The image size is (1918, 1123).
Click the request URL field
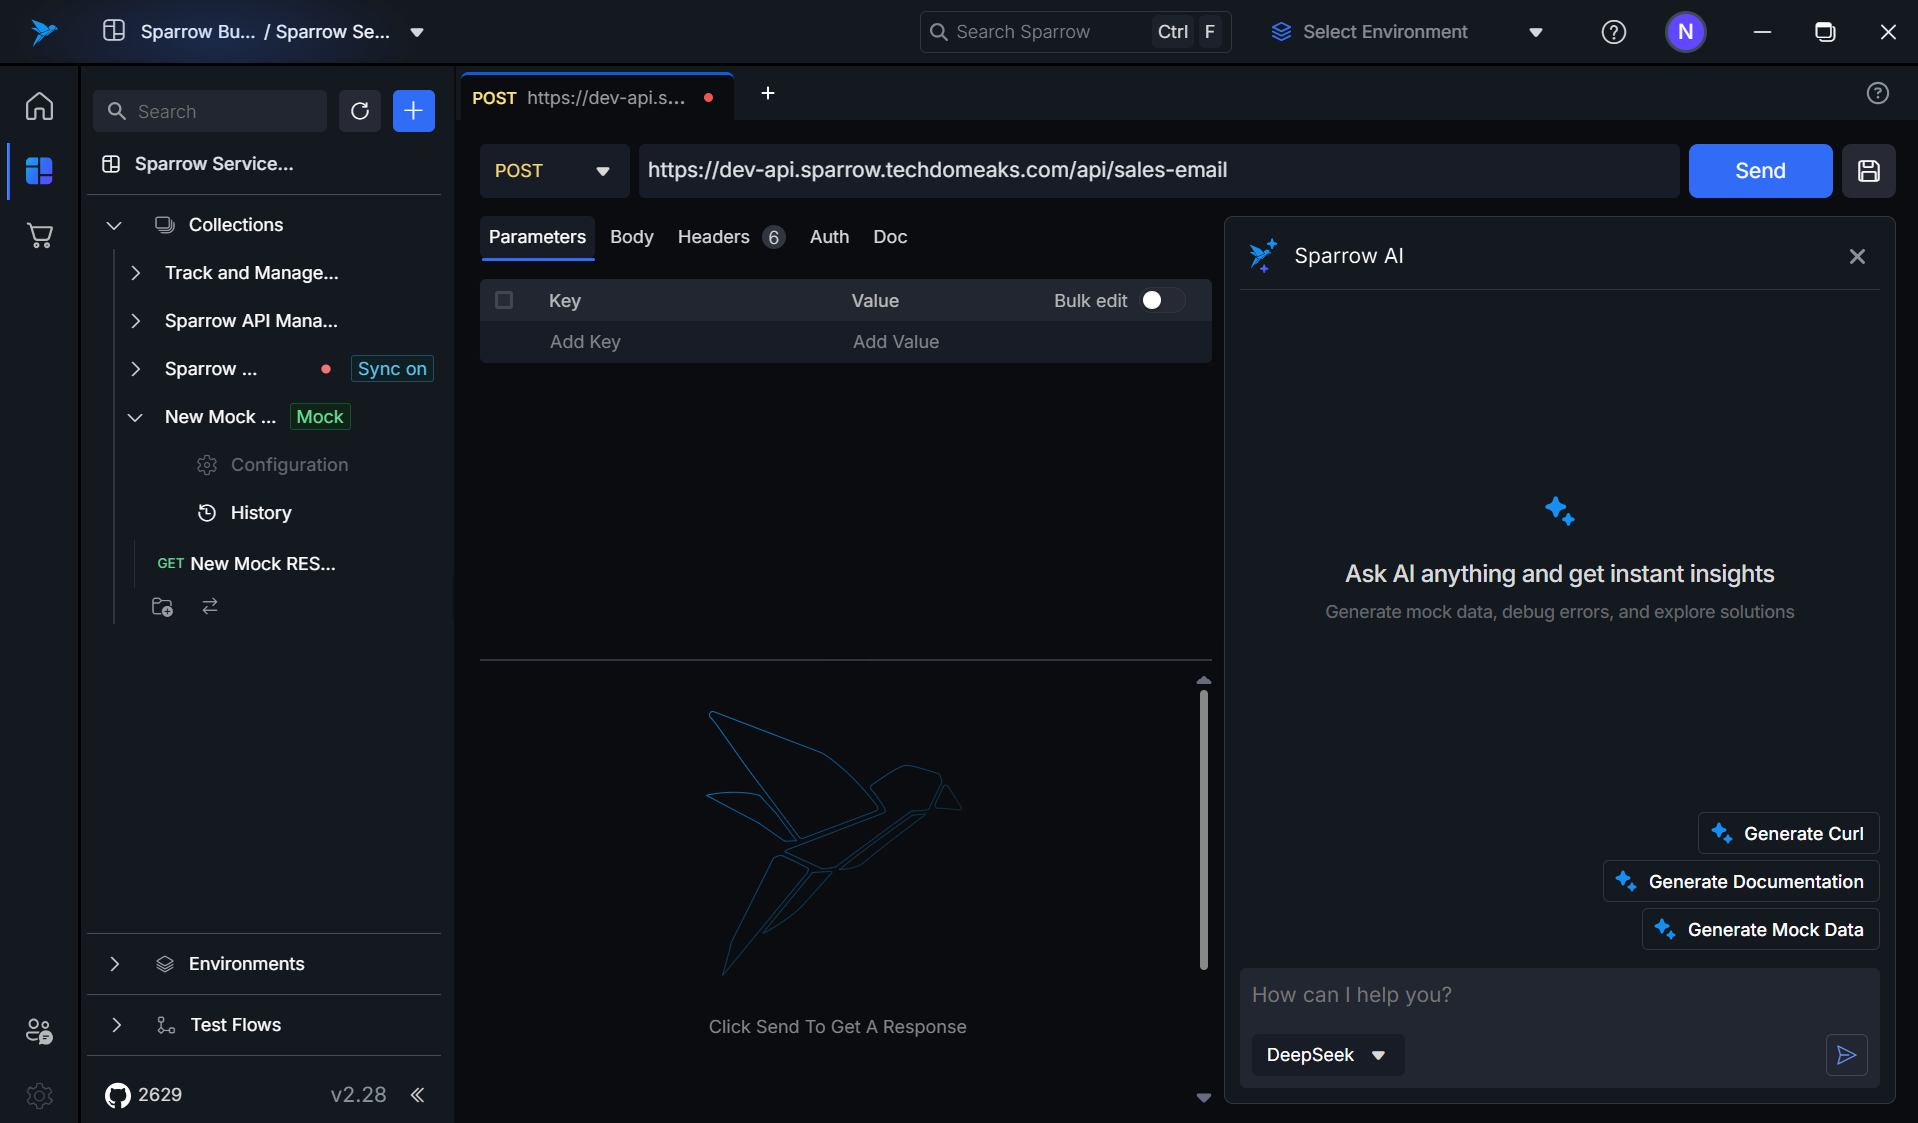1158,171
